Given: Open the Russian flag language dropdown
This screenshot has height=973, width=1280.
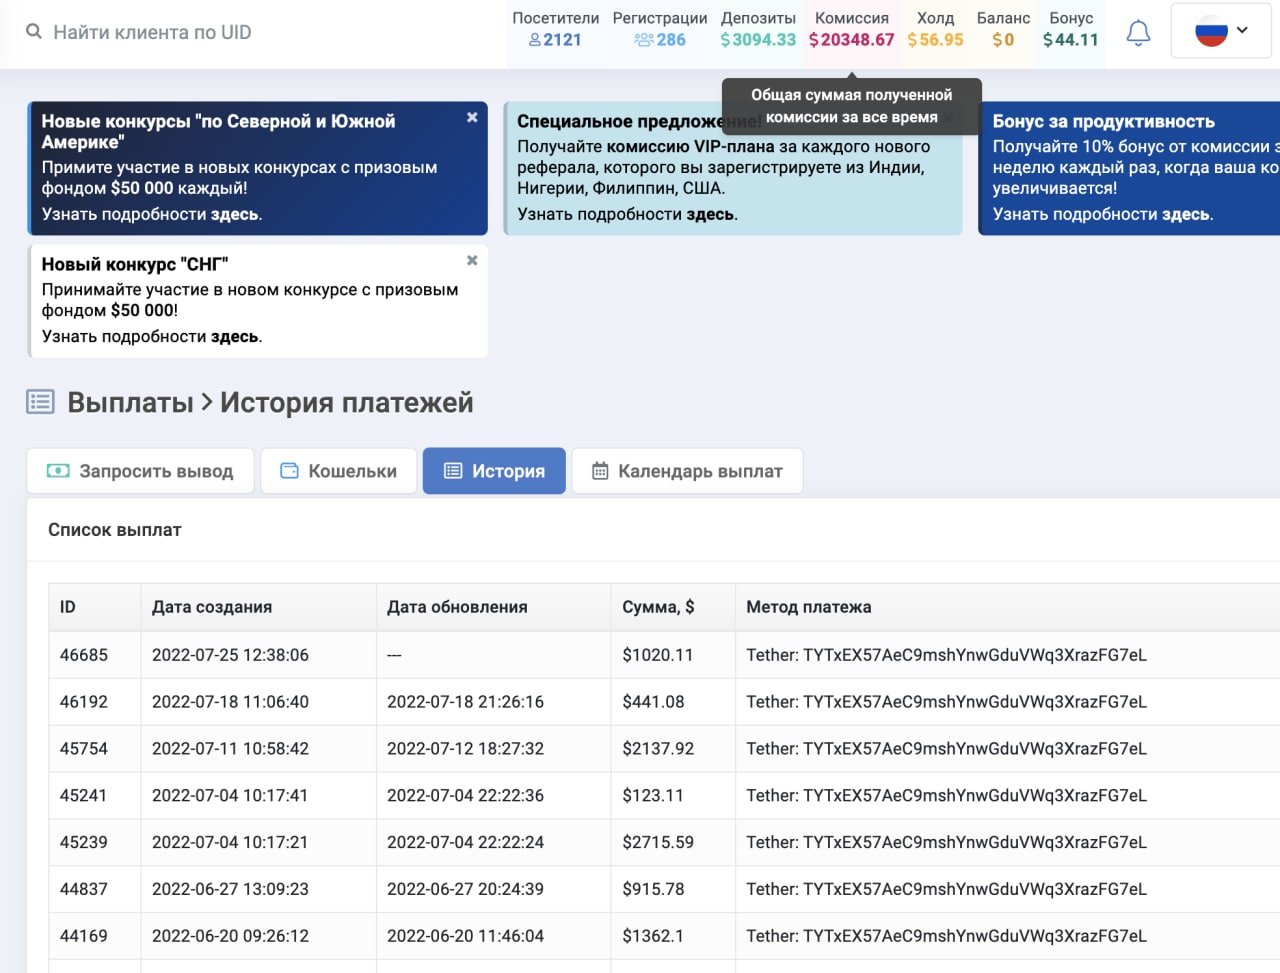Looking at the screenshot, I should [x=1222, y=31].
